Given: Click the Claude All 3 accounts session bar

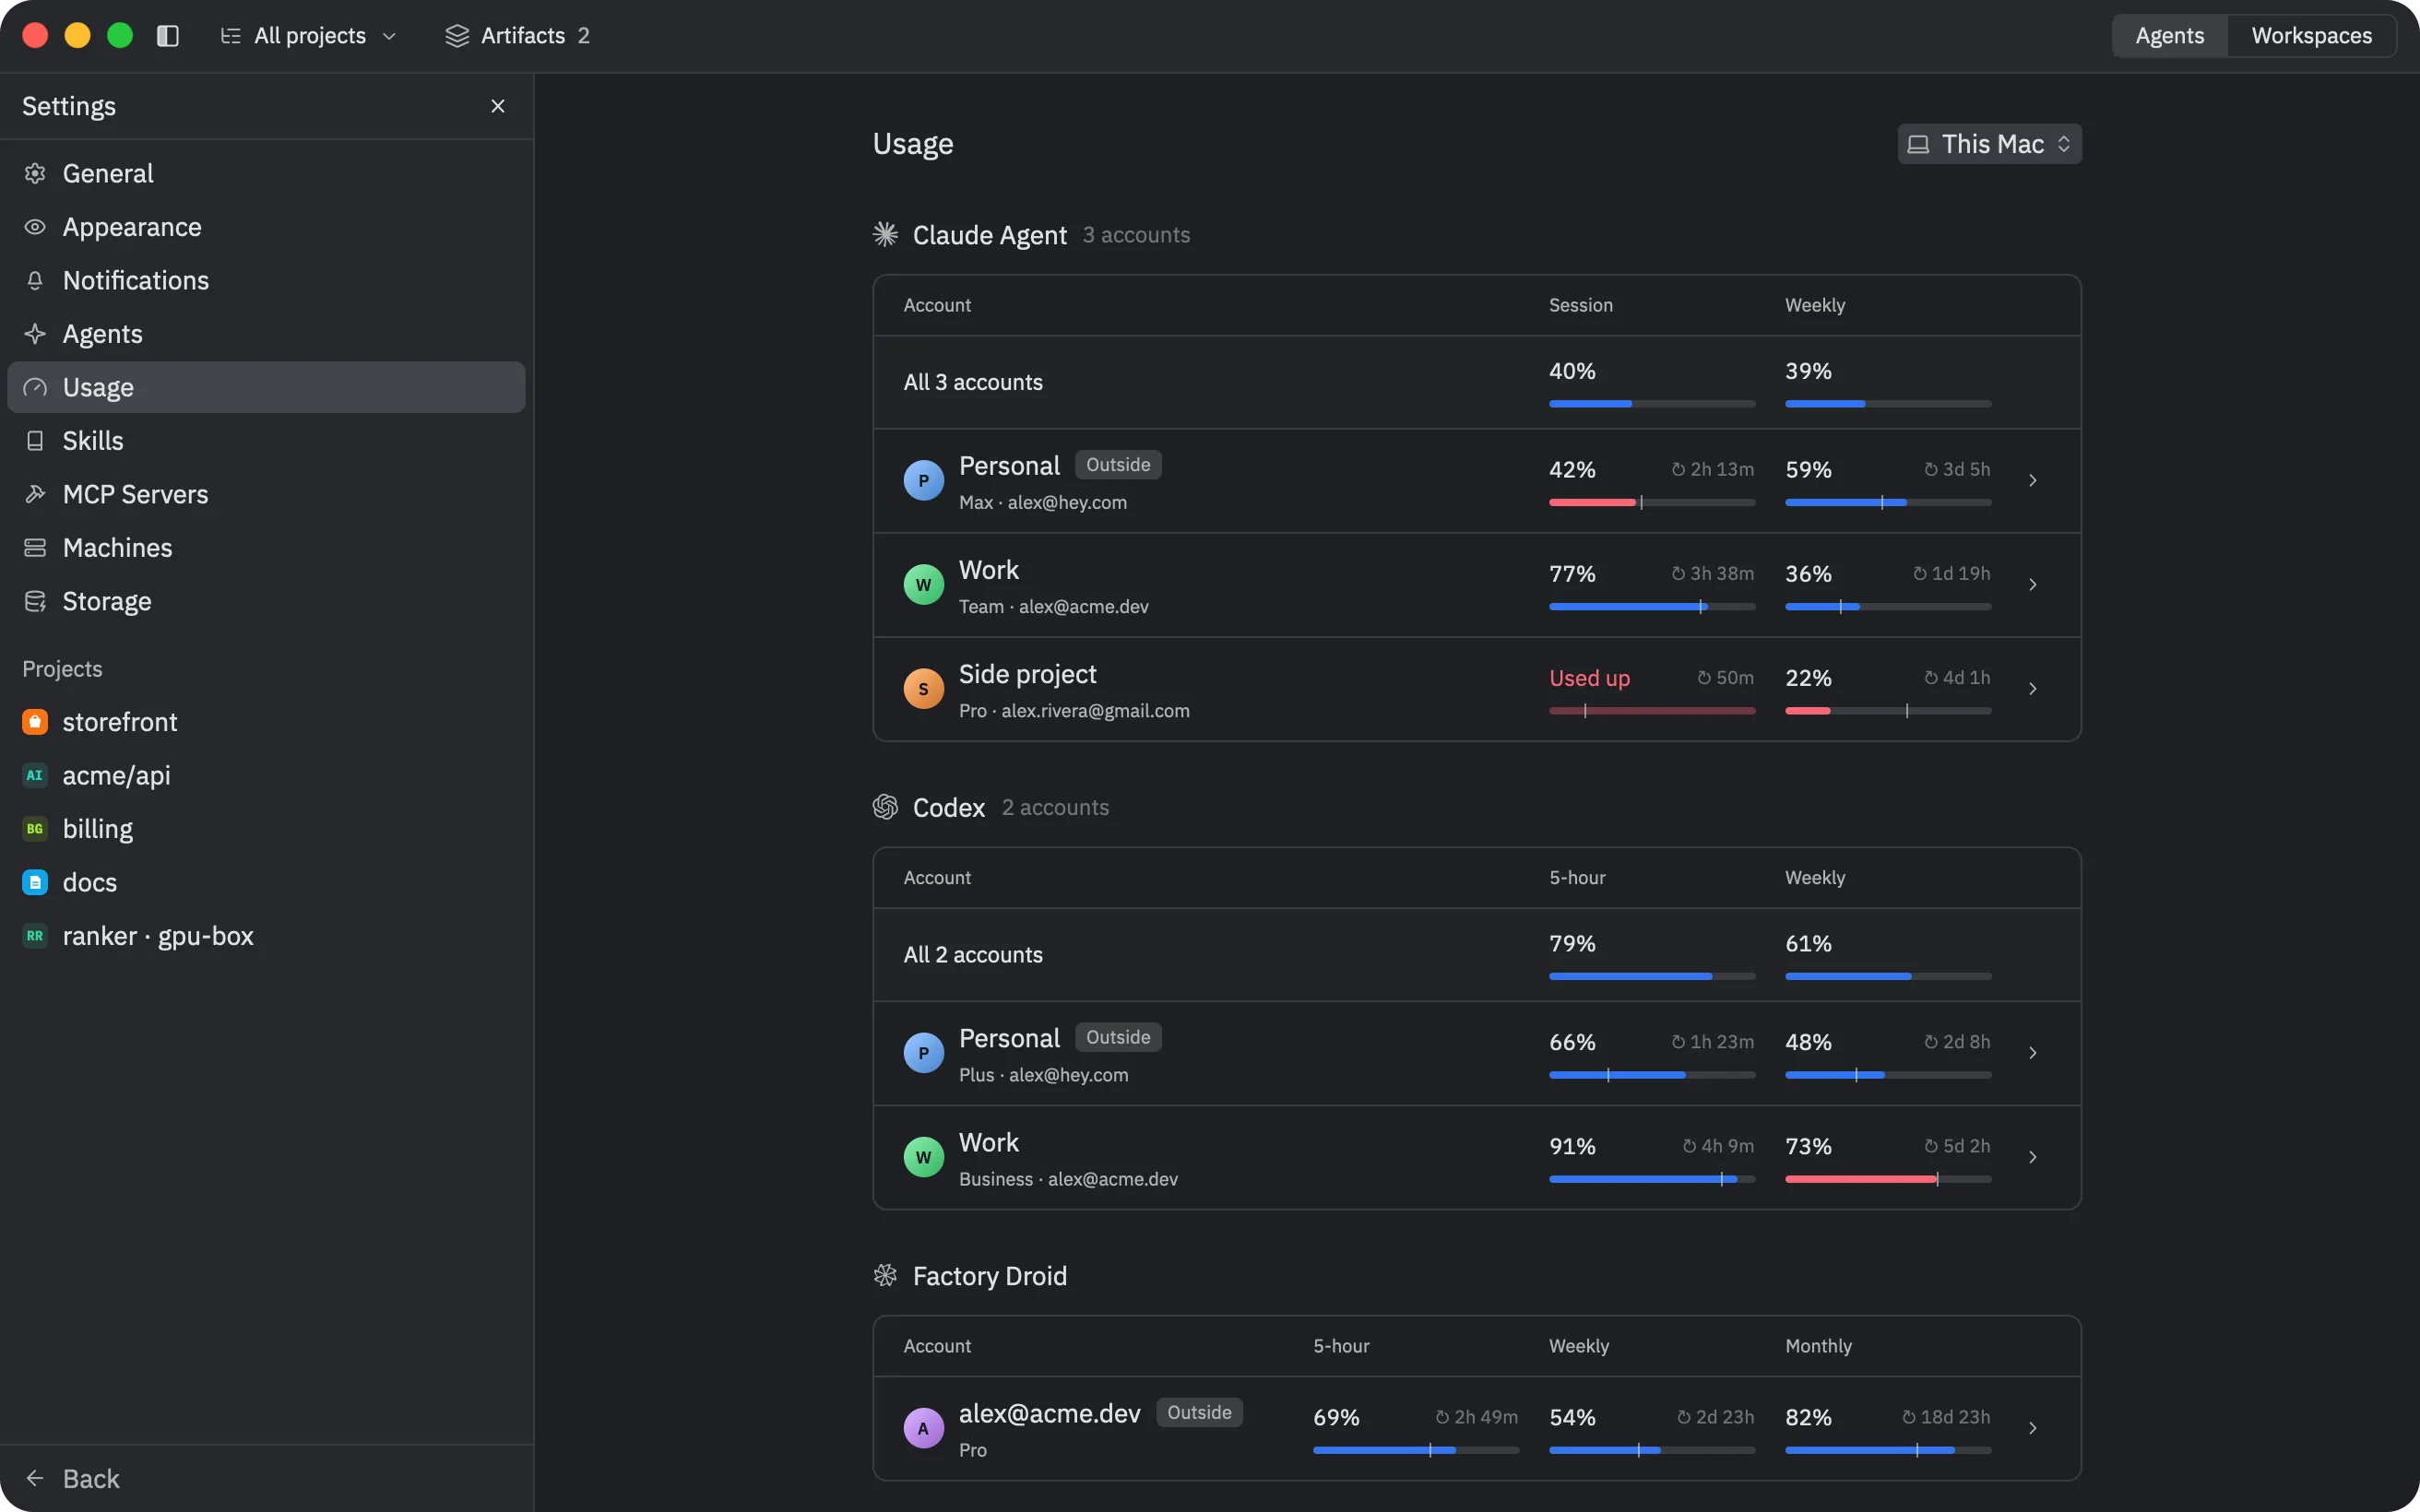Looking at the screenshot, I should coord(1652,404).
